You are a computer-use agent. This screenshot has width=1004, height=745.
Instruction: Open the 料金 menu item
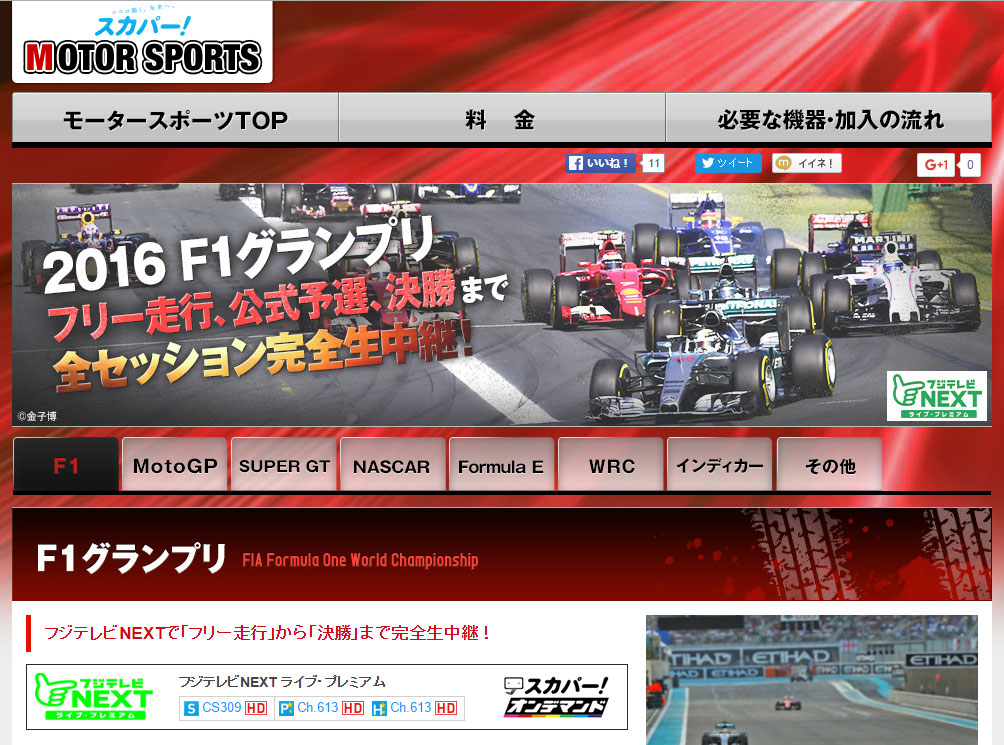(x=501, y=118)
